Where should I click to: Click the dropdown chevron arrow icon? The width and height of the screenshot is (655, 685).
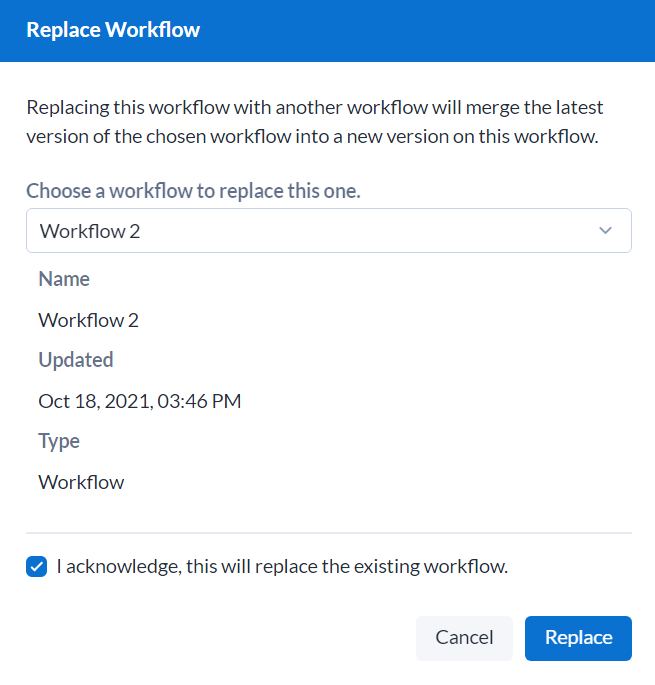[605, 231]
